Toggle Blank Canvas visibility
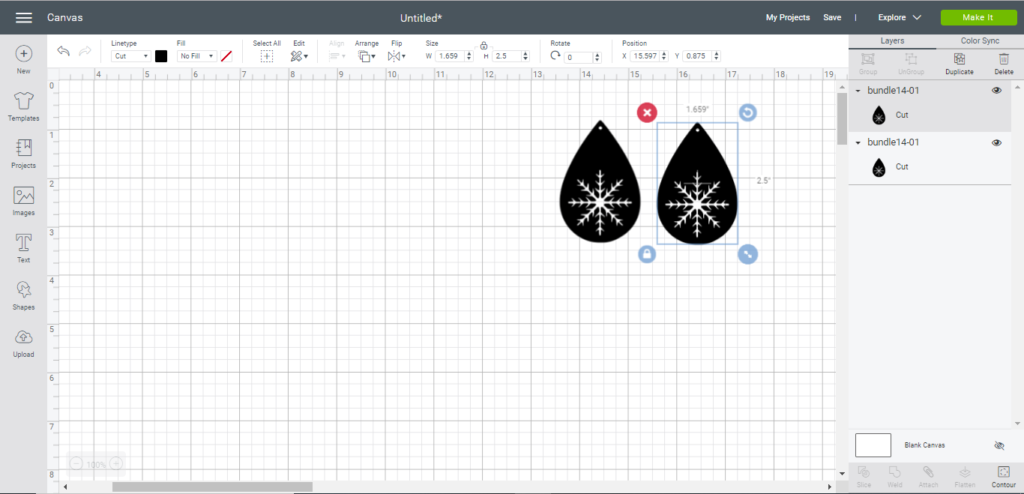Image resolution: width=1024 pixels, height=494 pixels. tap(999, 446)
